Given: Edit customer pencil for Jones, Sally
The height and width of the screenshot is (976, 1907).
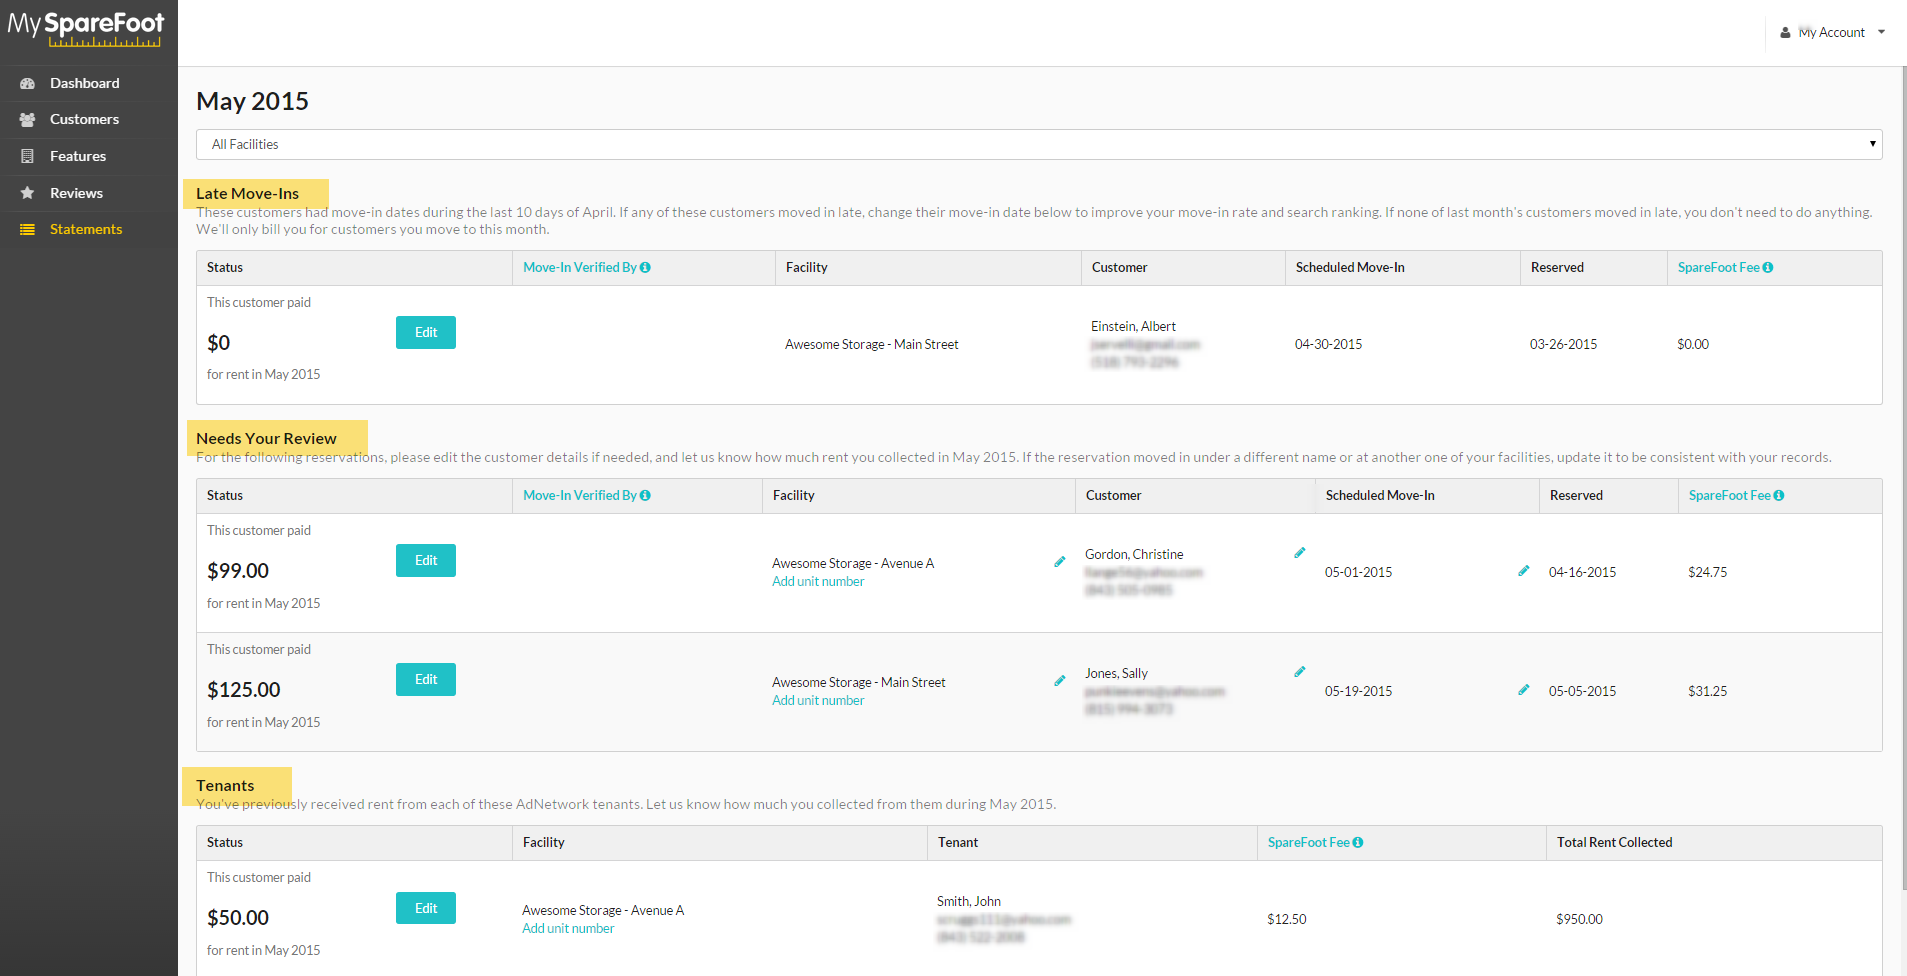Looking at the screenshot, I should pos(1300,672).
